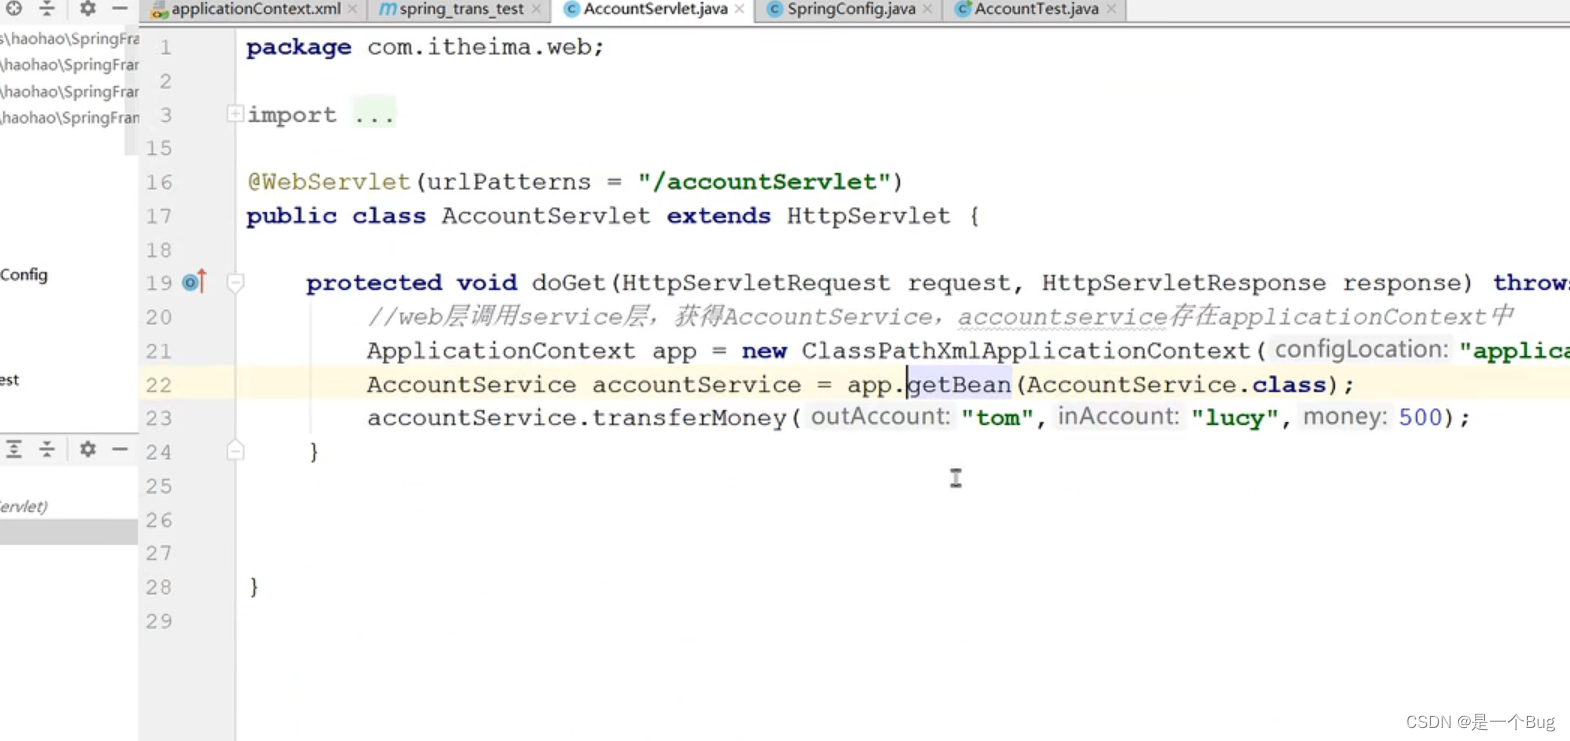1570x741 pixels.
Task: Click the locate-file target icon in the Project panel toolbar
Action: (14, 8)
